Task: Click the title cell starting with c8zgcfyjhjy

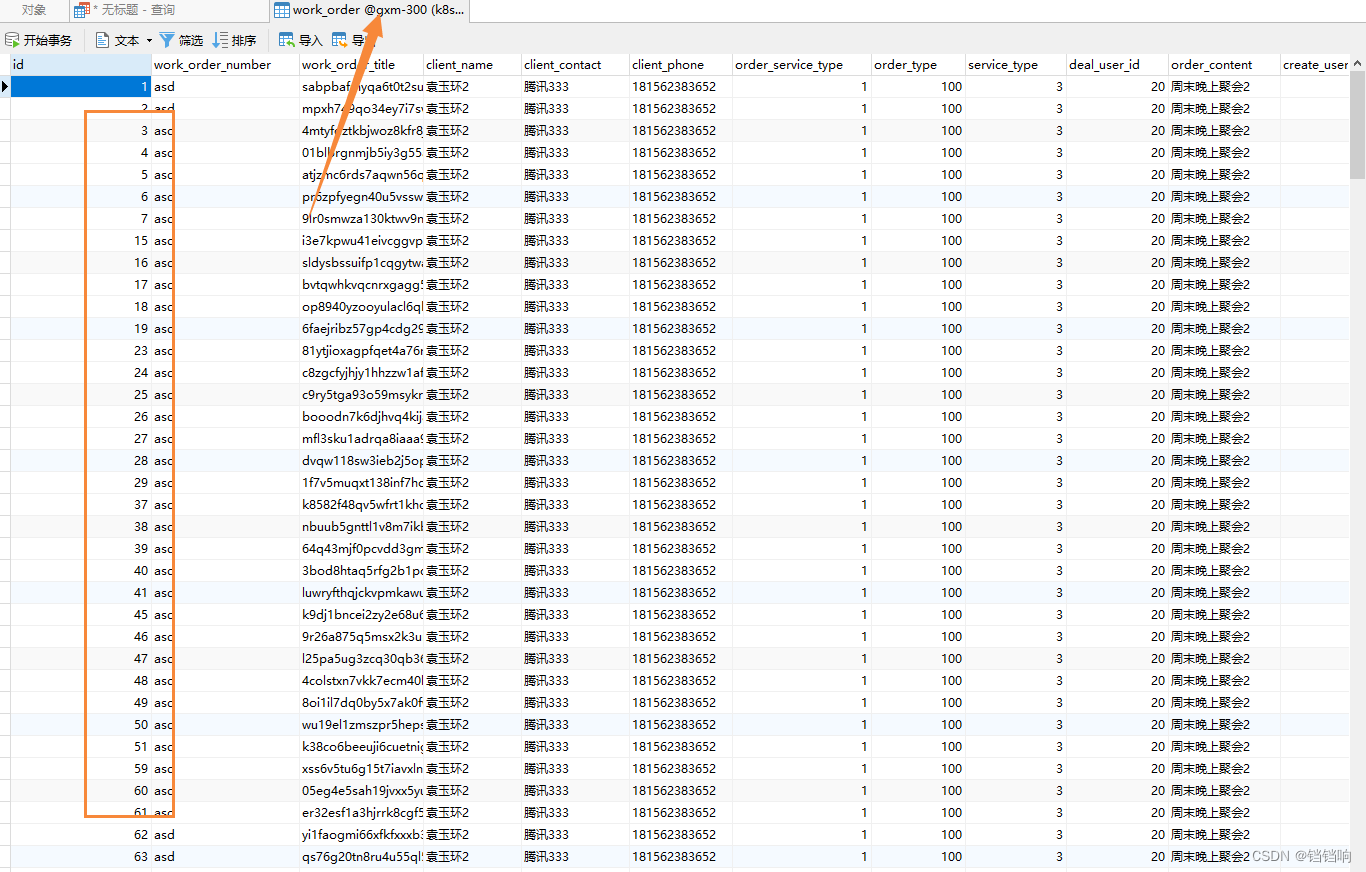Action: pyautogui.click(x=361, y=372)
